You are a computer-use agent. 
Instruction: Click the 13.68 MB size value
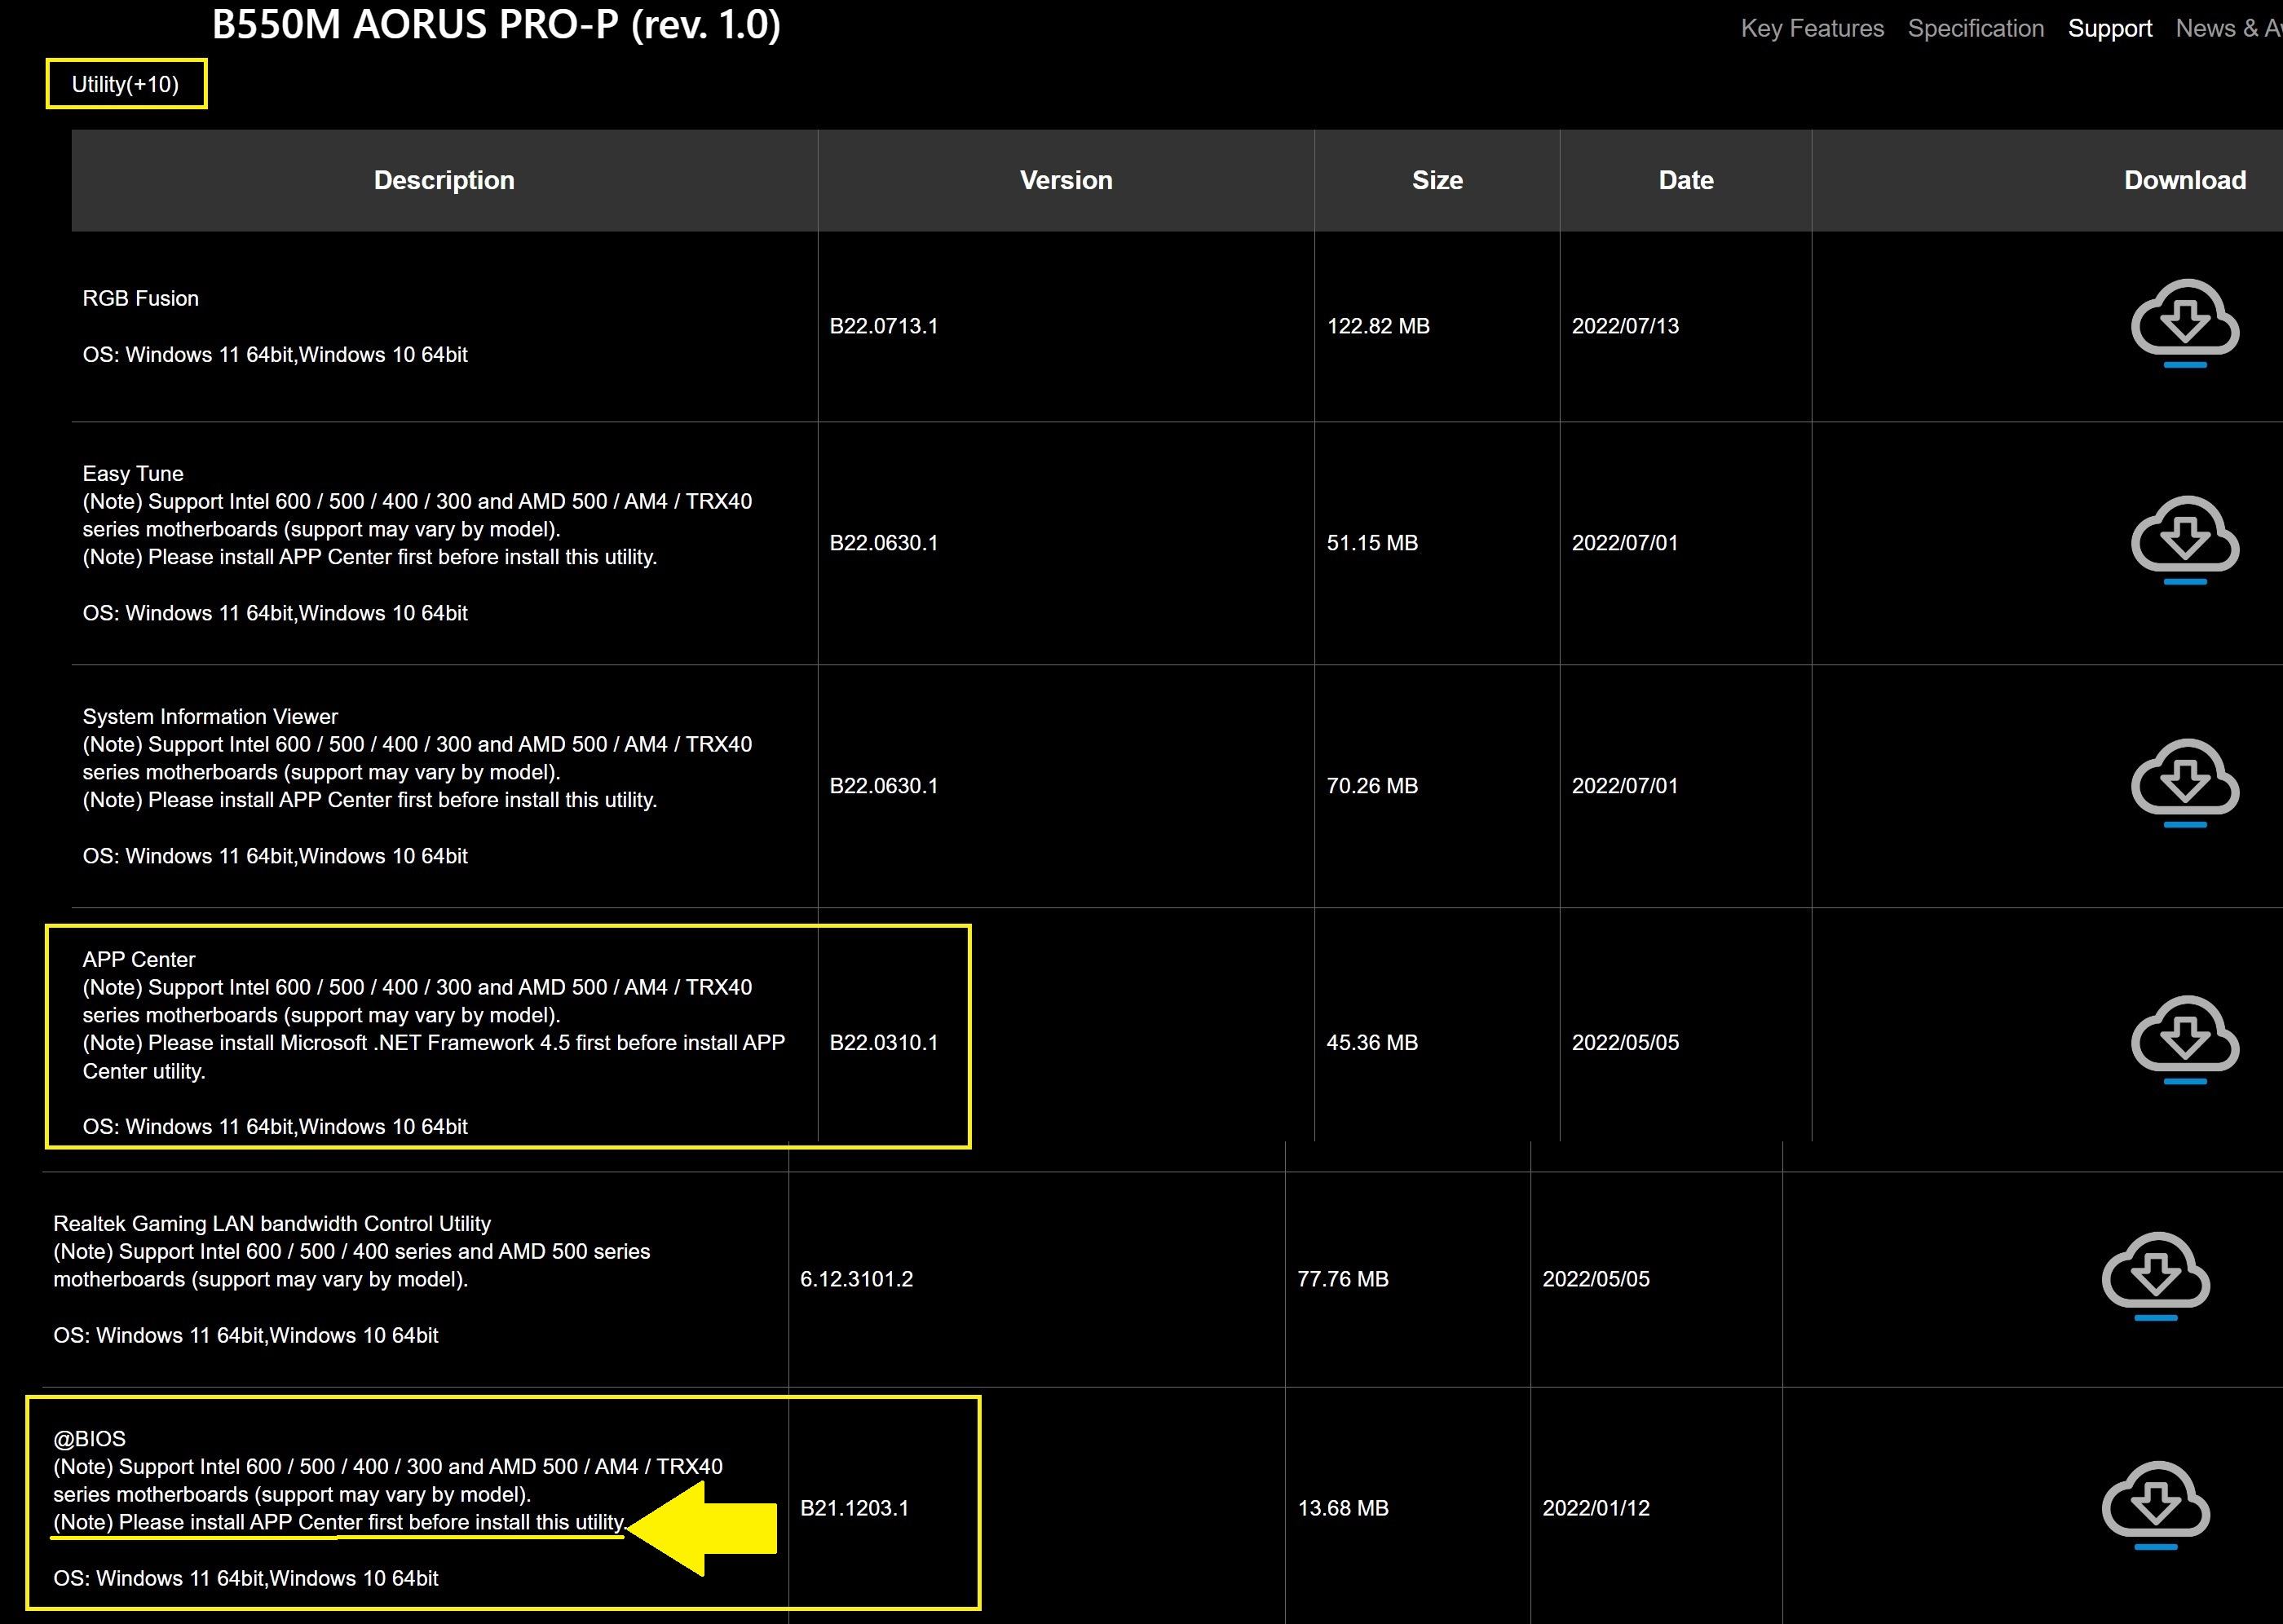click(x=1343, y=1508)
